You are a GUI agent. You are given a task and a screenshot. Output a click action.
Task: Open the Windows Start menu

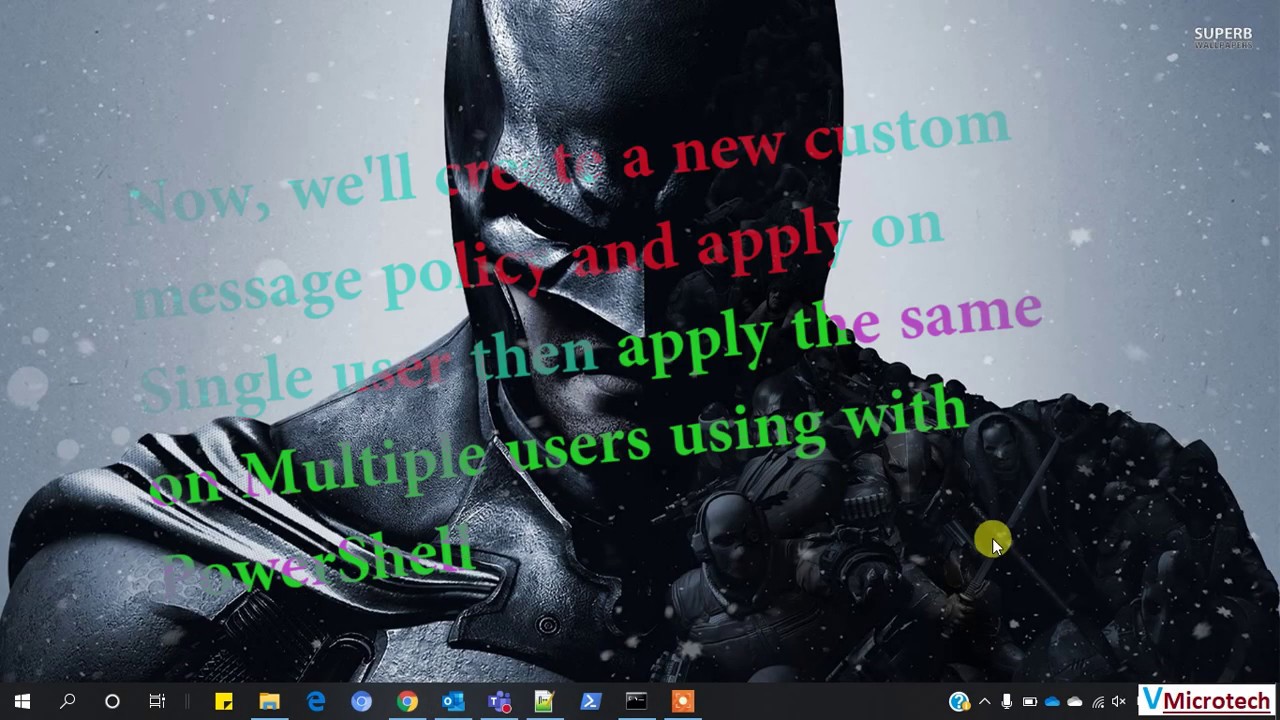point(22,702)
